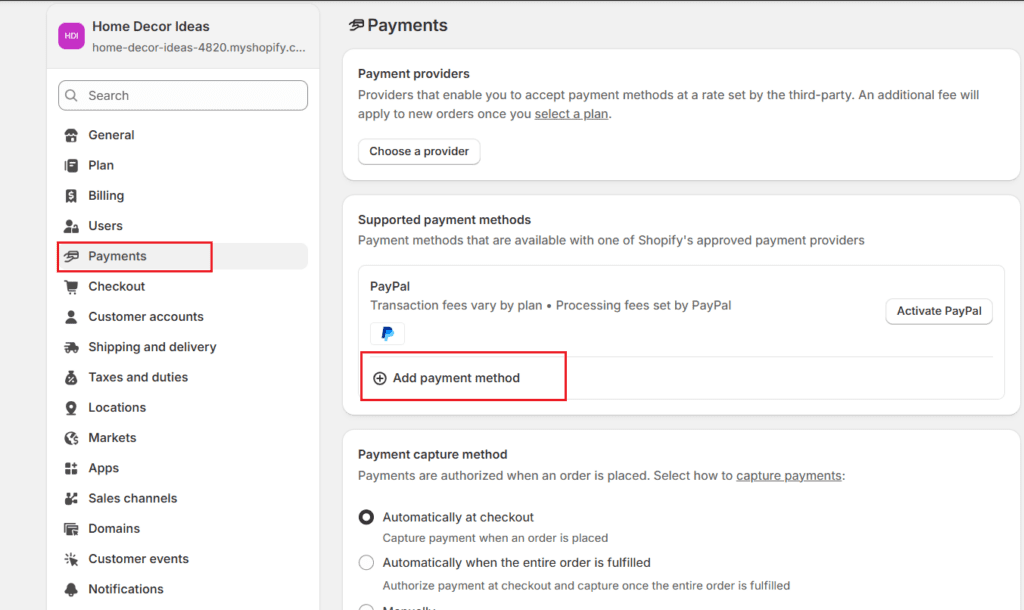Screen dimensions: 1024x610
Task: Click the Notifications bell icon
Action: click(71, 589)
